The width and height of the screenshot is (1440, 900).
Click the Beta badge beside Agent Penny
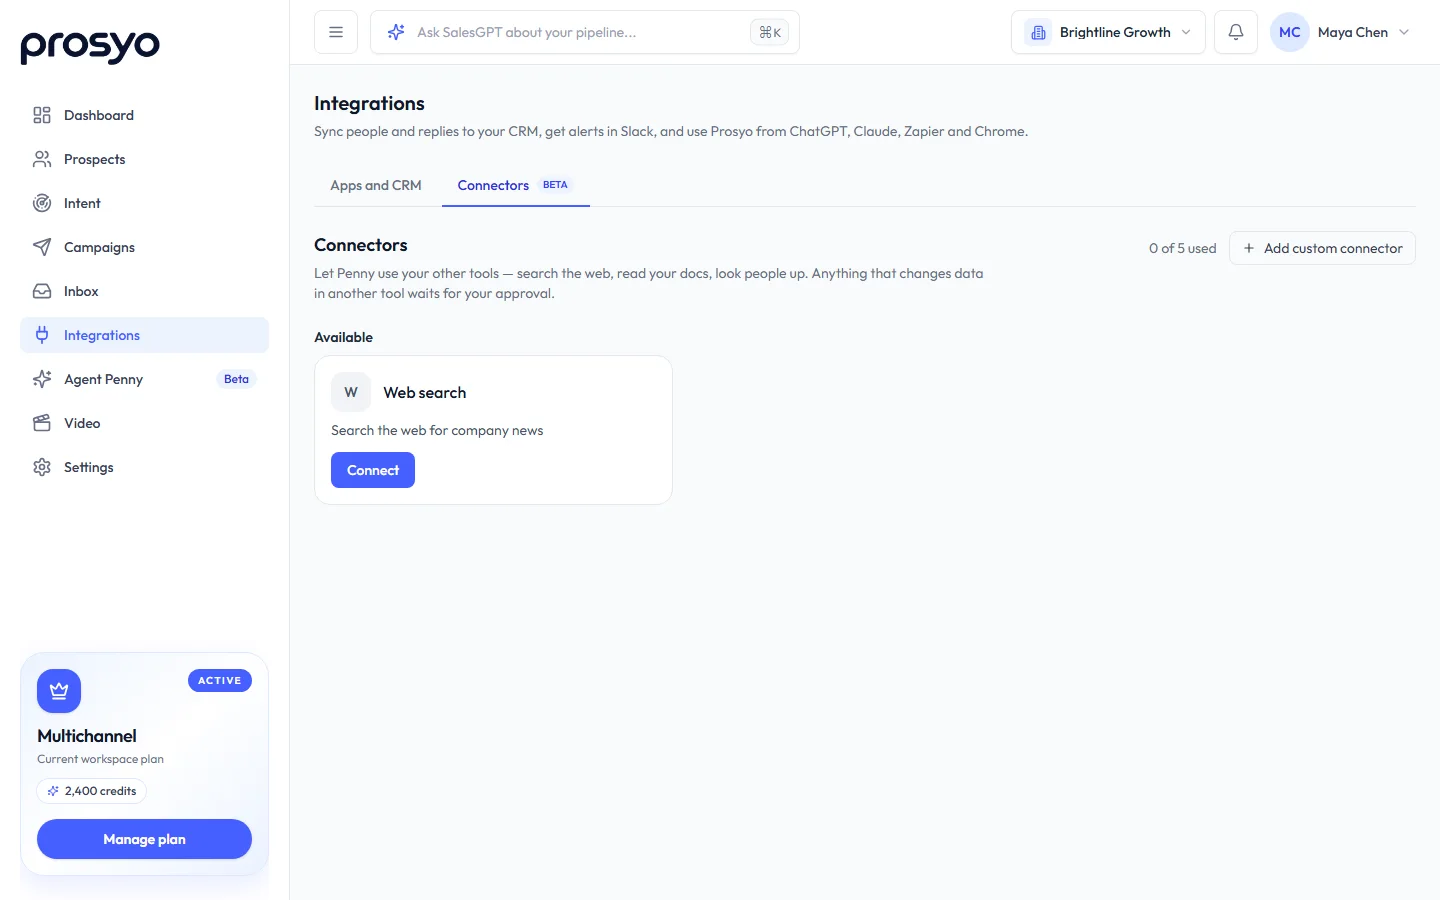236,379
